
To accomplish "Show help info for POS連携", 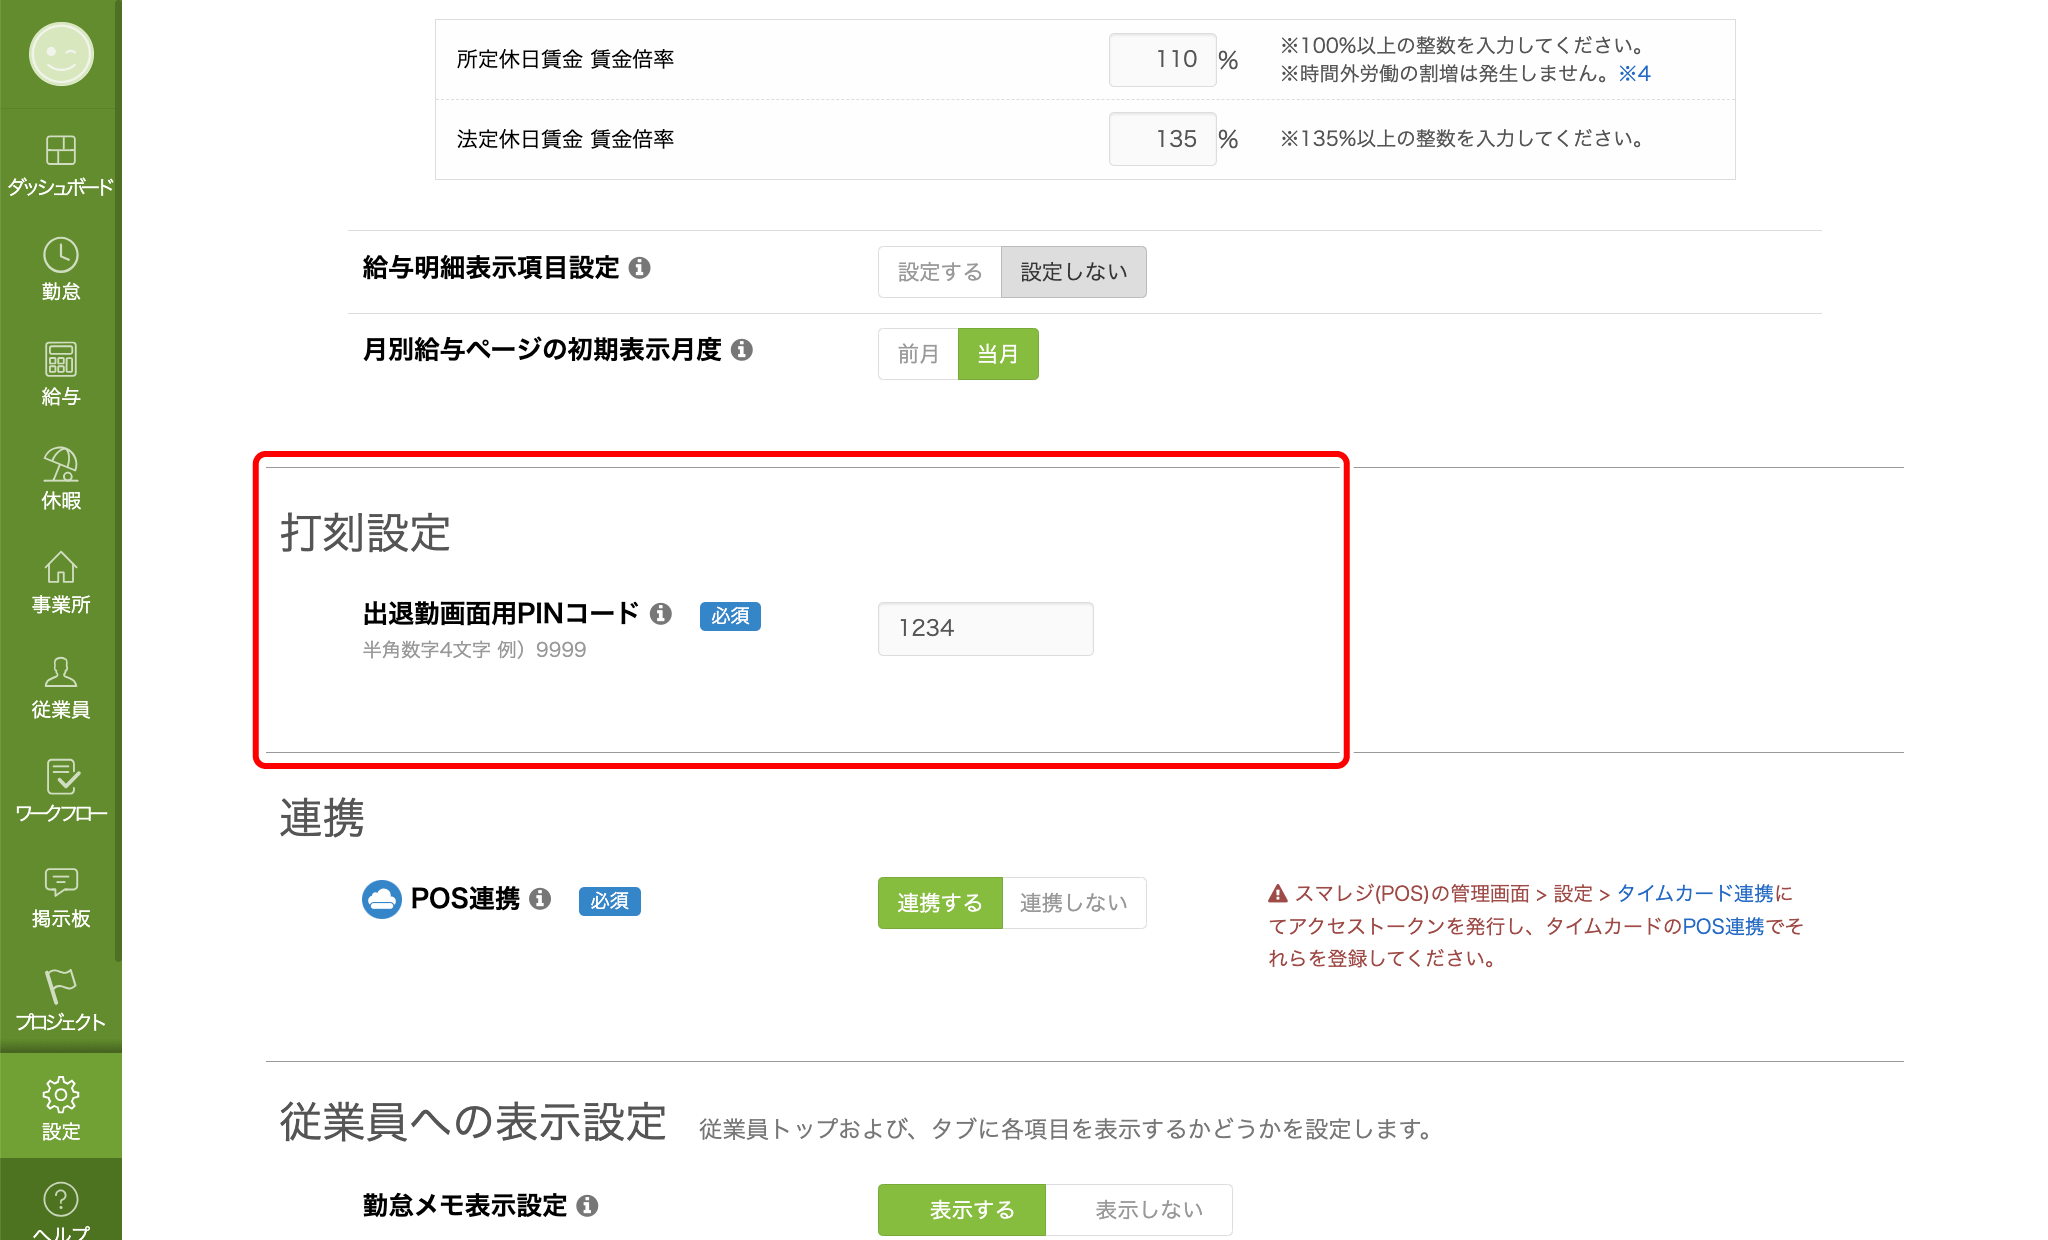I will click(541, 899).
